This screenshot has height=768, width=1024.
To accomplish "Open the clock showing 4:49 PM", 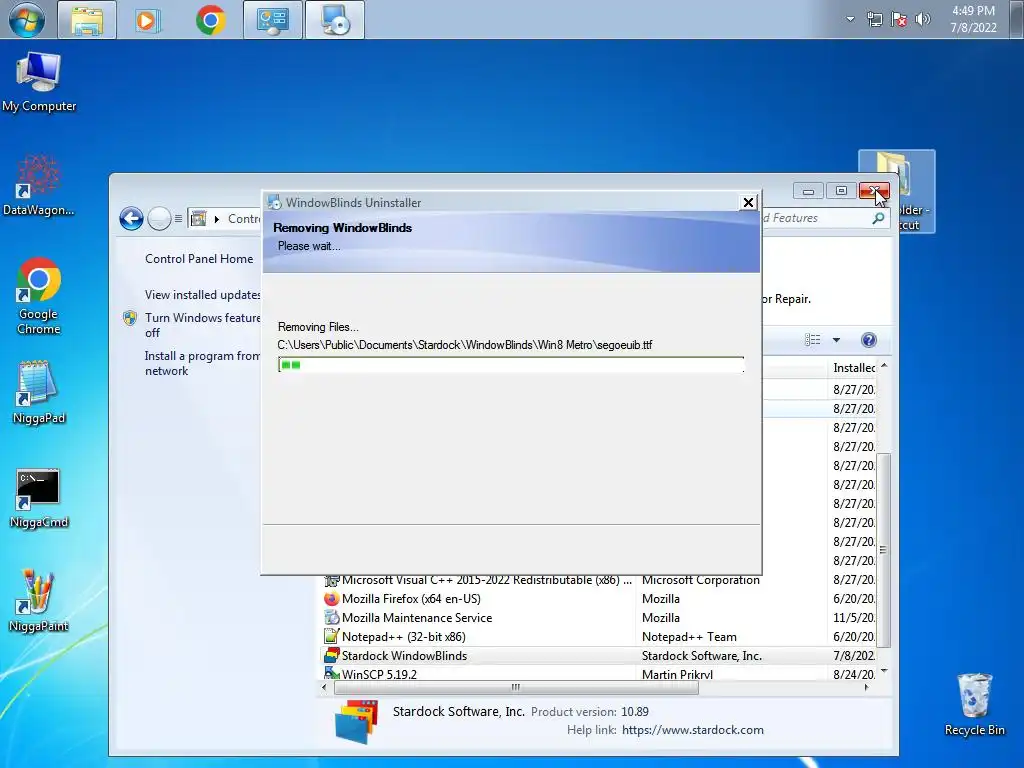I will 973,19.
